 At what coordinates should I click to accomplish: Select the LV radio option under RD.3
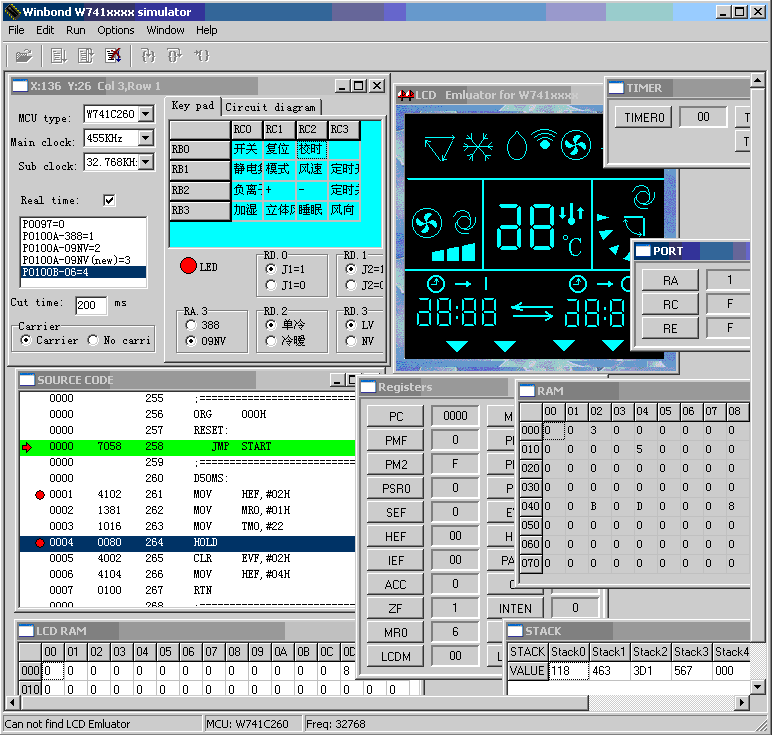point(351,324)
